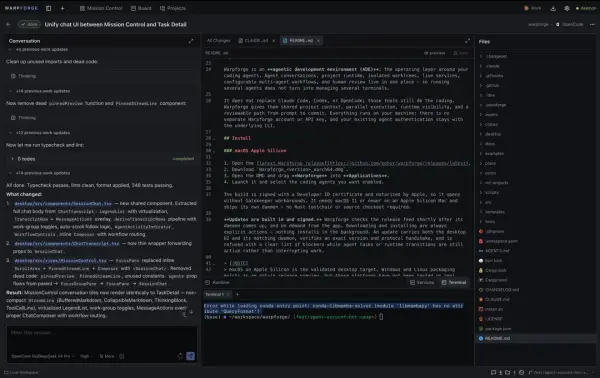Click the Runtime icon in bottom panel
Image resolution: width=600 pixels, height=378 pixels.
tap(208, 282)
